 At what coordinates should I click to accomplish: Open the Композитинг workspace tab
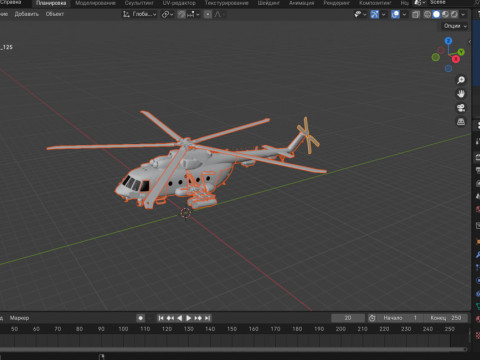coord(375,3)
